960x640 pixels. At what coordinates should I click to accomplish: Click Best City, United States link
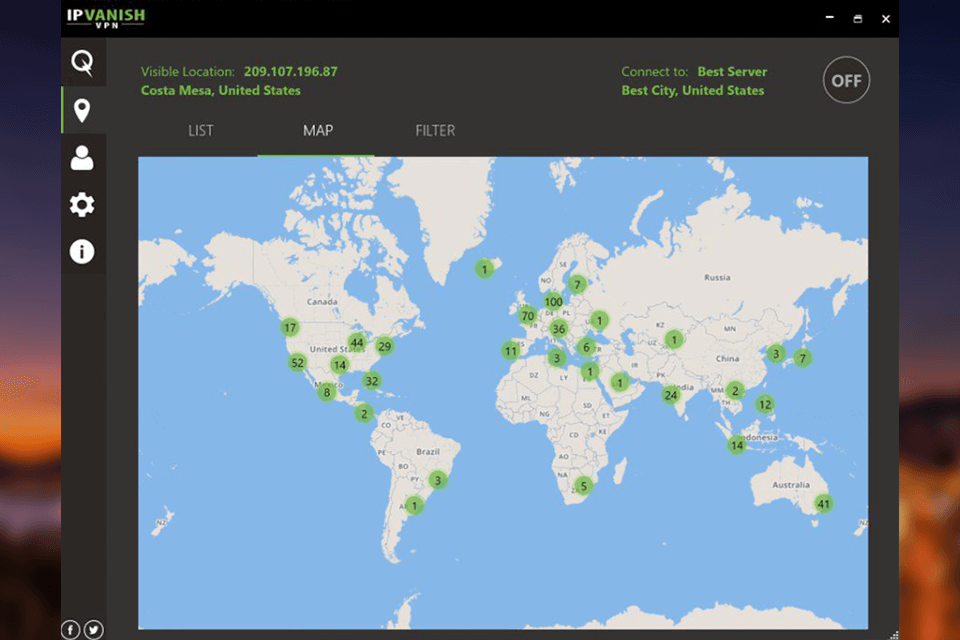click(x=692, y=91)
